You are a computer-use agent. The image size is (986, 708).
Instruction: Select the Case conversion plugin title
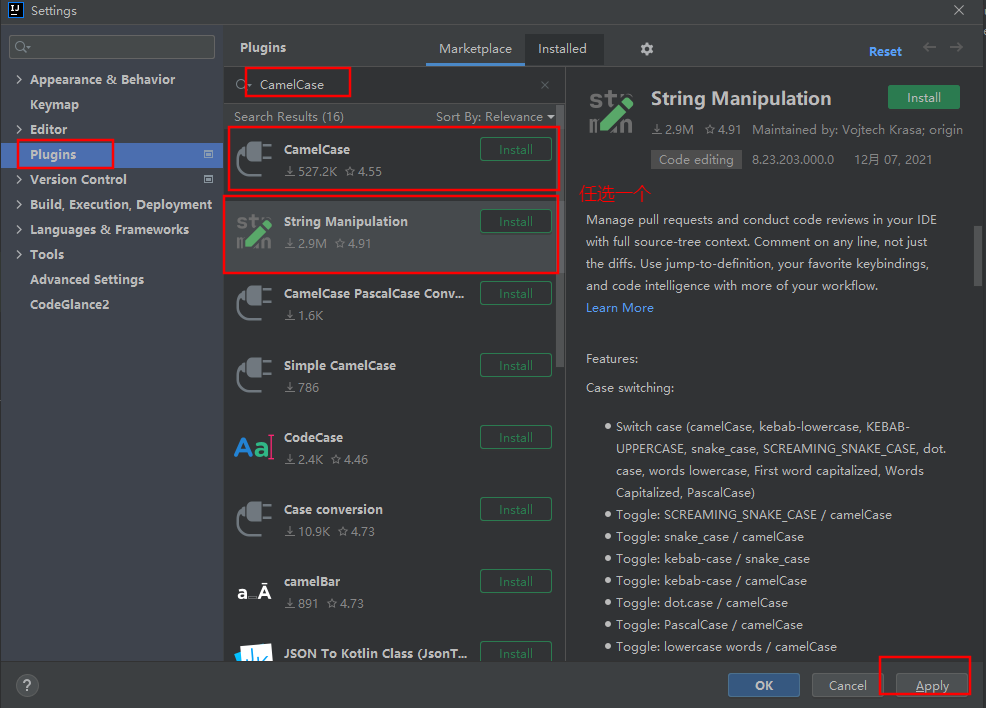(x=333, y=510)
